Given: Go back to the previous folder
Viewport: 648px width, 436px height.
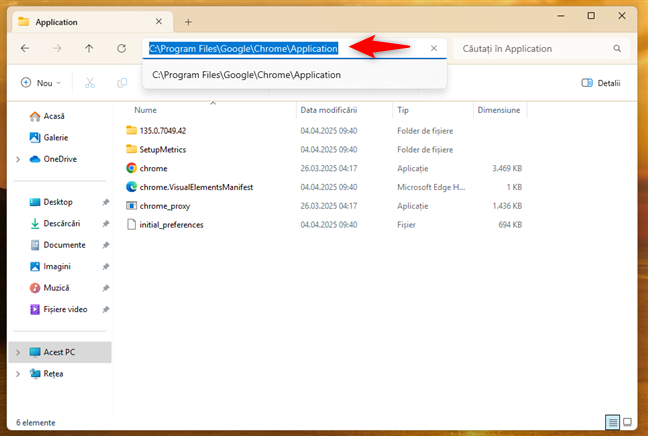Looking at the screenshot, I should pyautogui.click(x=25, y=48).
